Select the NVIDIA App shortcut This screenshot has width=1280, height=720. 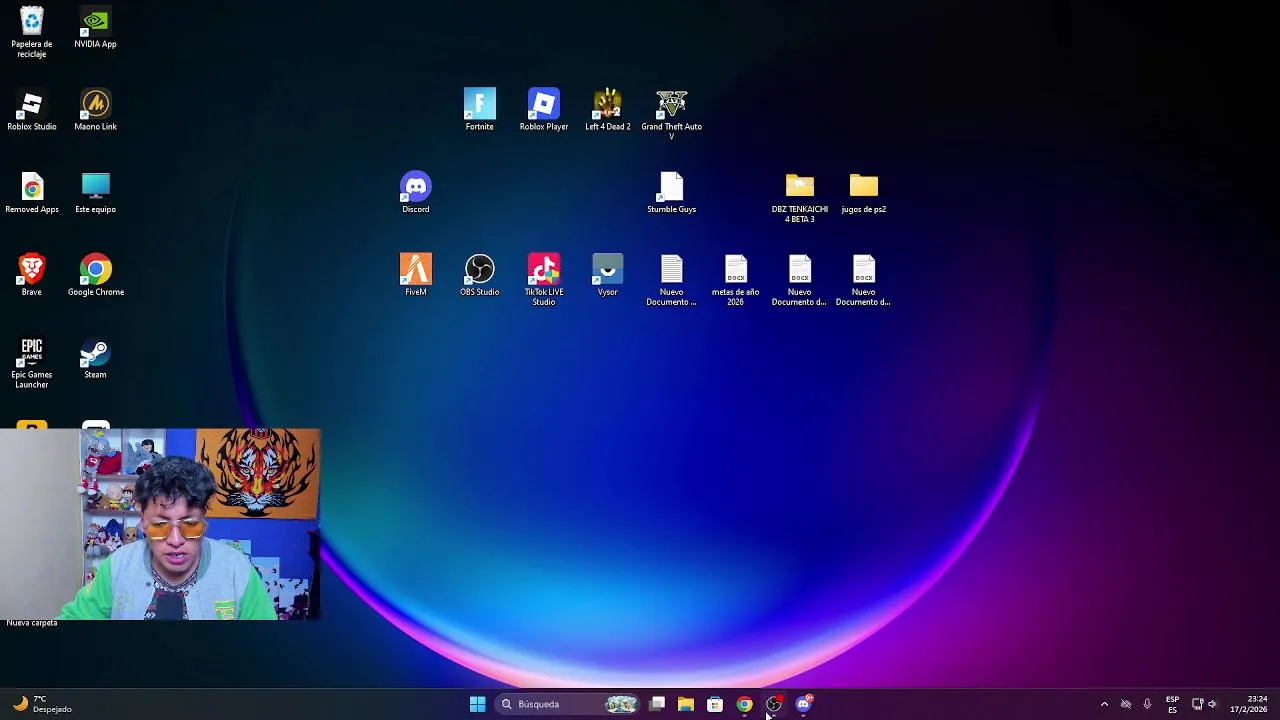click(95, 27)
